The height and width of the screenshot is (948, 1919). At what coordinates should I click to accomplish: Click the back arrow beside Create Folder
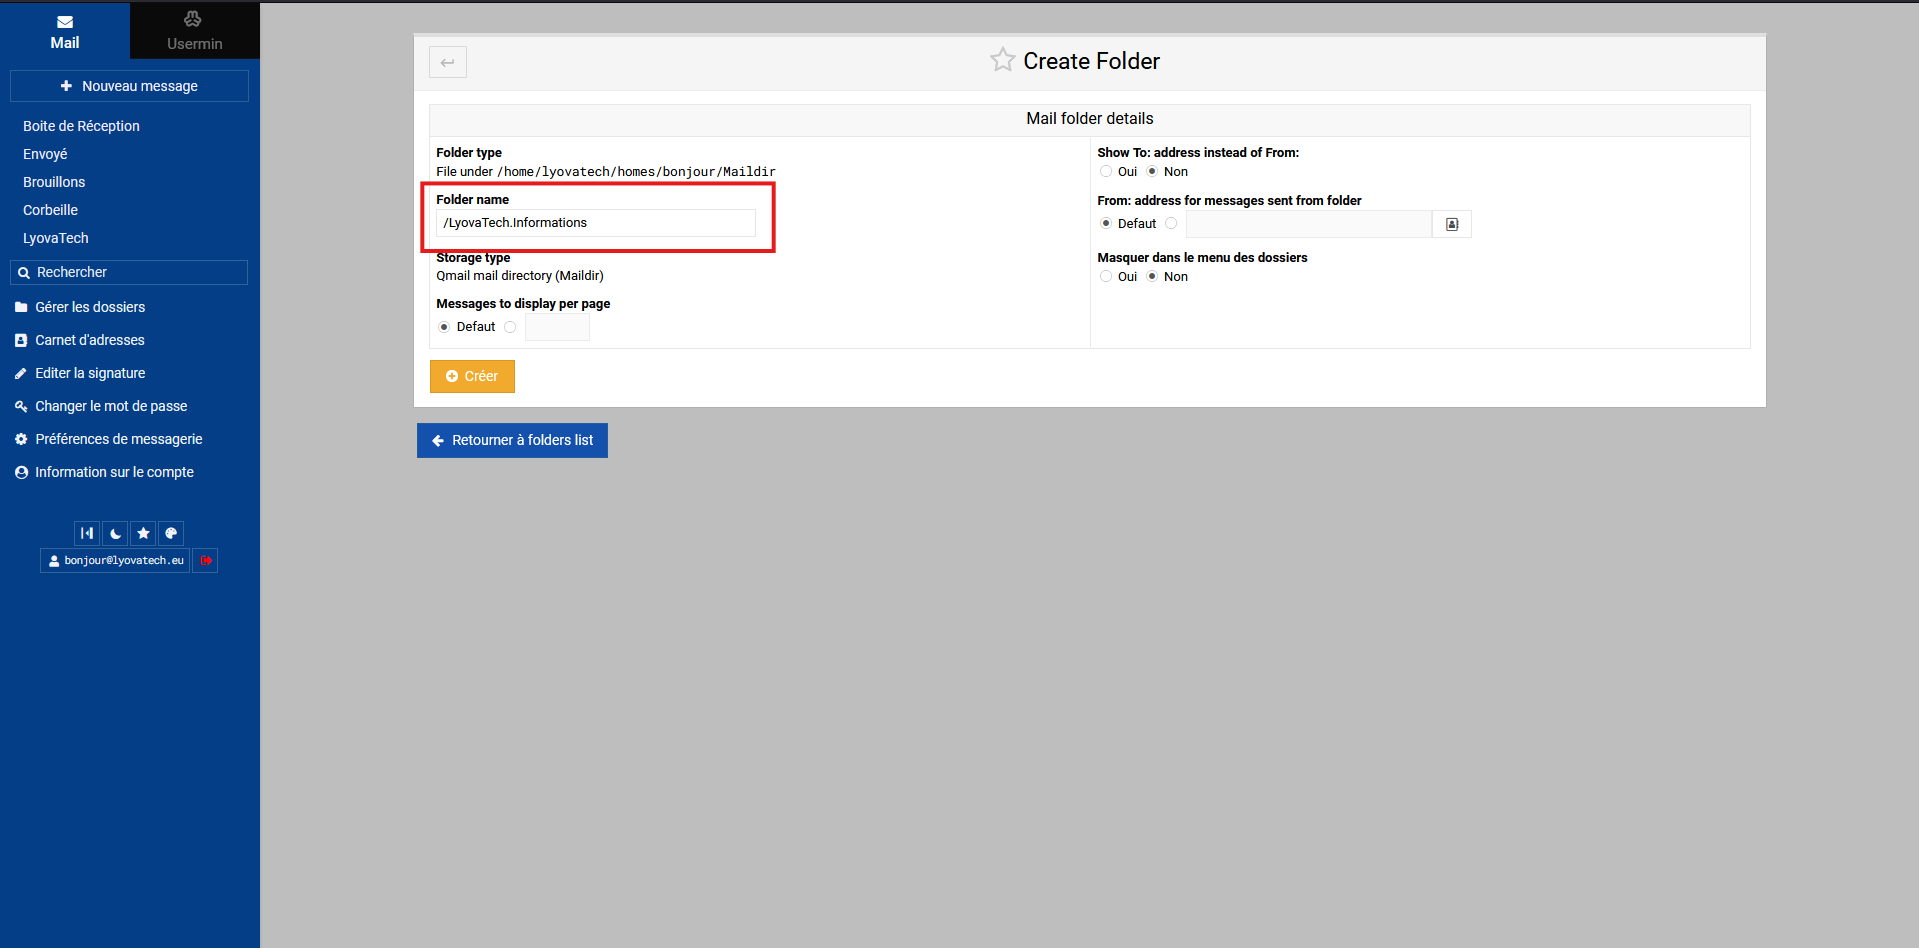(x=448, y=62)
